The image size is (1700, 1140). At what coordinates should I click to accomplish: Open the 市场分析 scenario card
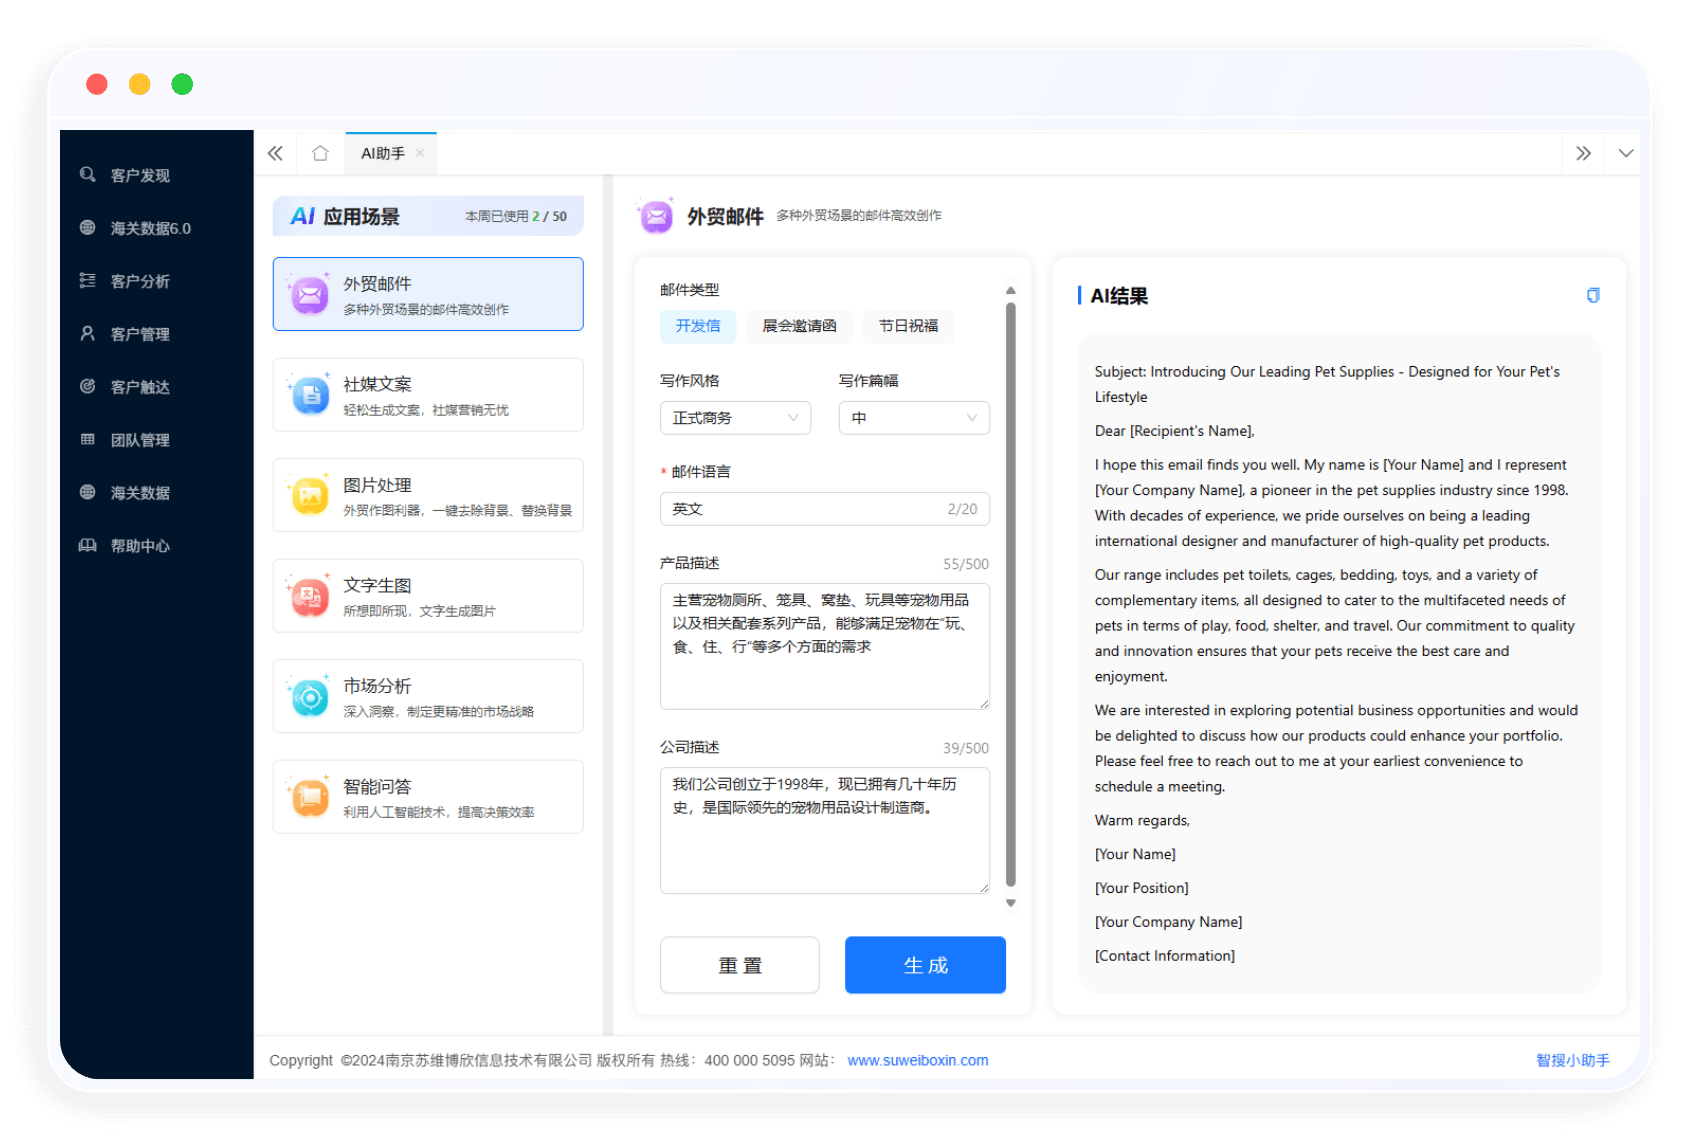pyautogui.click(x=428, y=697)
